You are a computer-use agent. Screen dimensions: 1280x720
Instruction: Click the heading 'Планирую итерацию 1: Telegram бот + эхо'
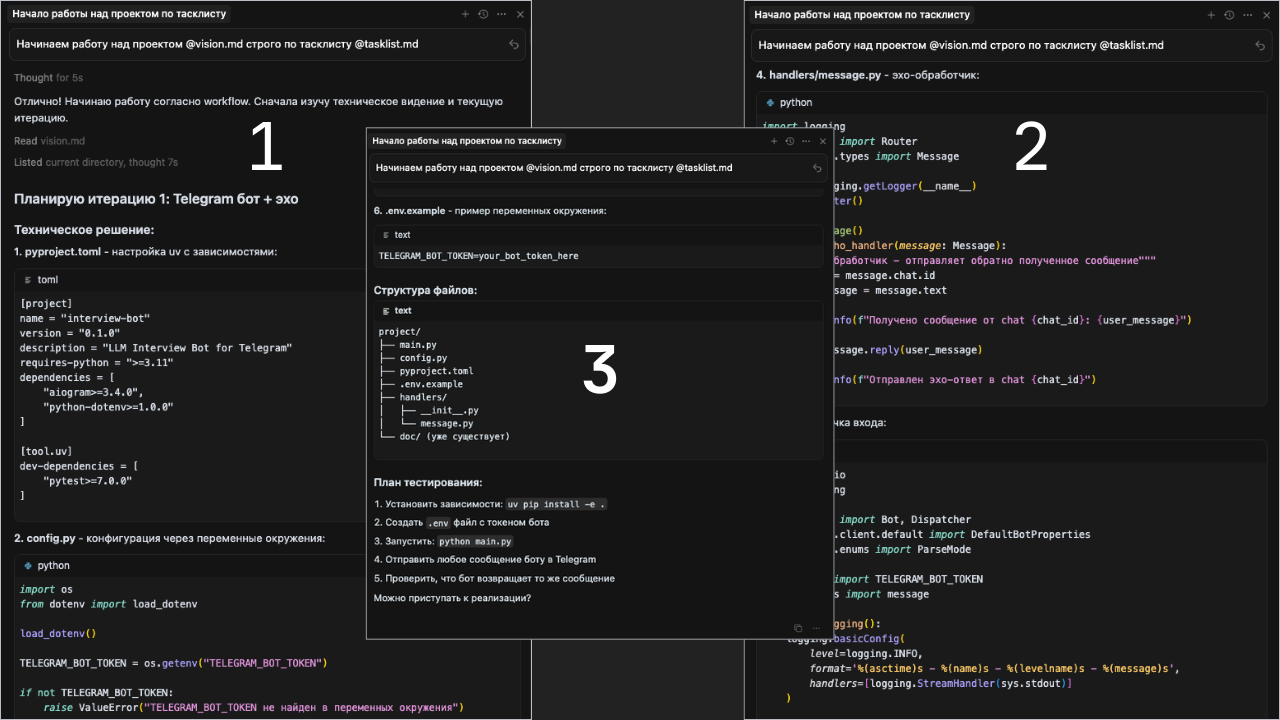click(156, 200)
